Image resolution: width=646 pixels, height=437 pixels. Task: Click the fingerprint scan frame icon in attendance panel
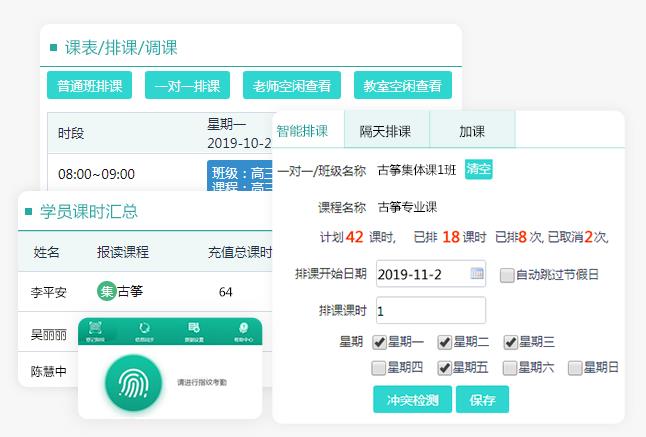coord(95,328)
